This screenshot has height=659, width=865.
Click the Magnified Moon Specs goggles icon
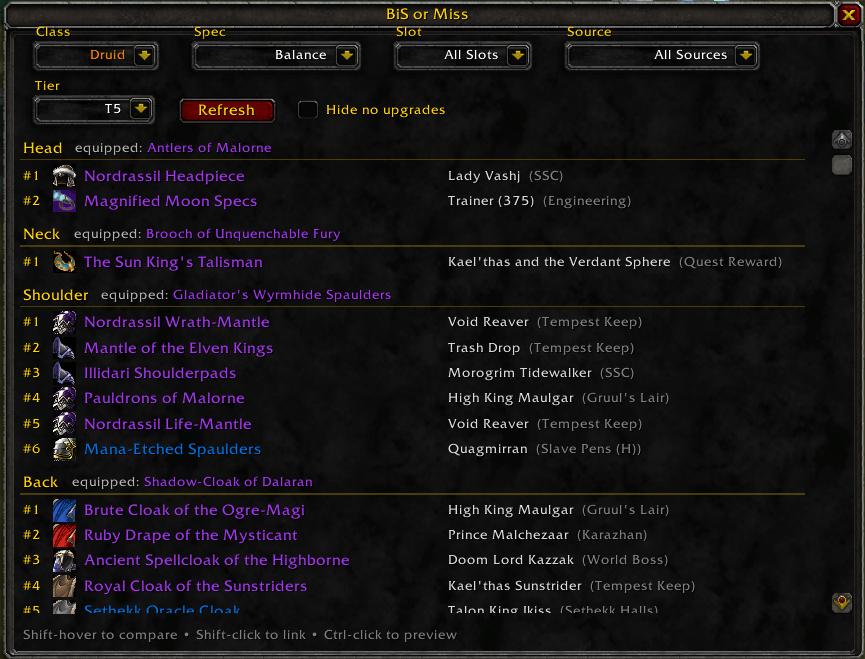click(64, 201)
